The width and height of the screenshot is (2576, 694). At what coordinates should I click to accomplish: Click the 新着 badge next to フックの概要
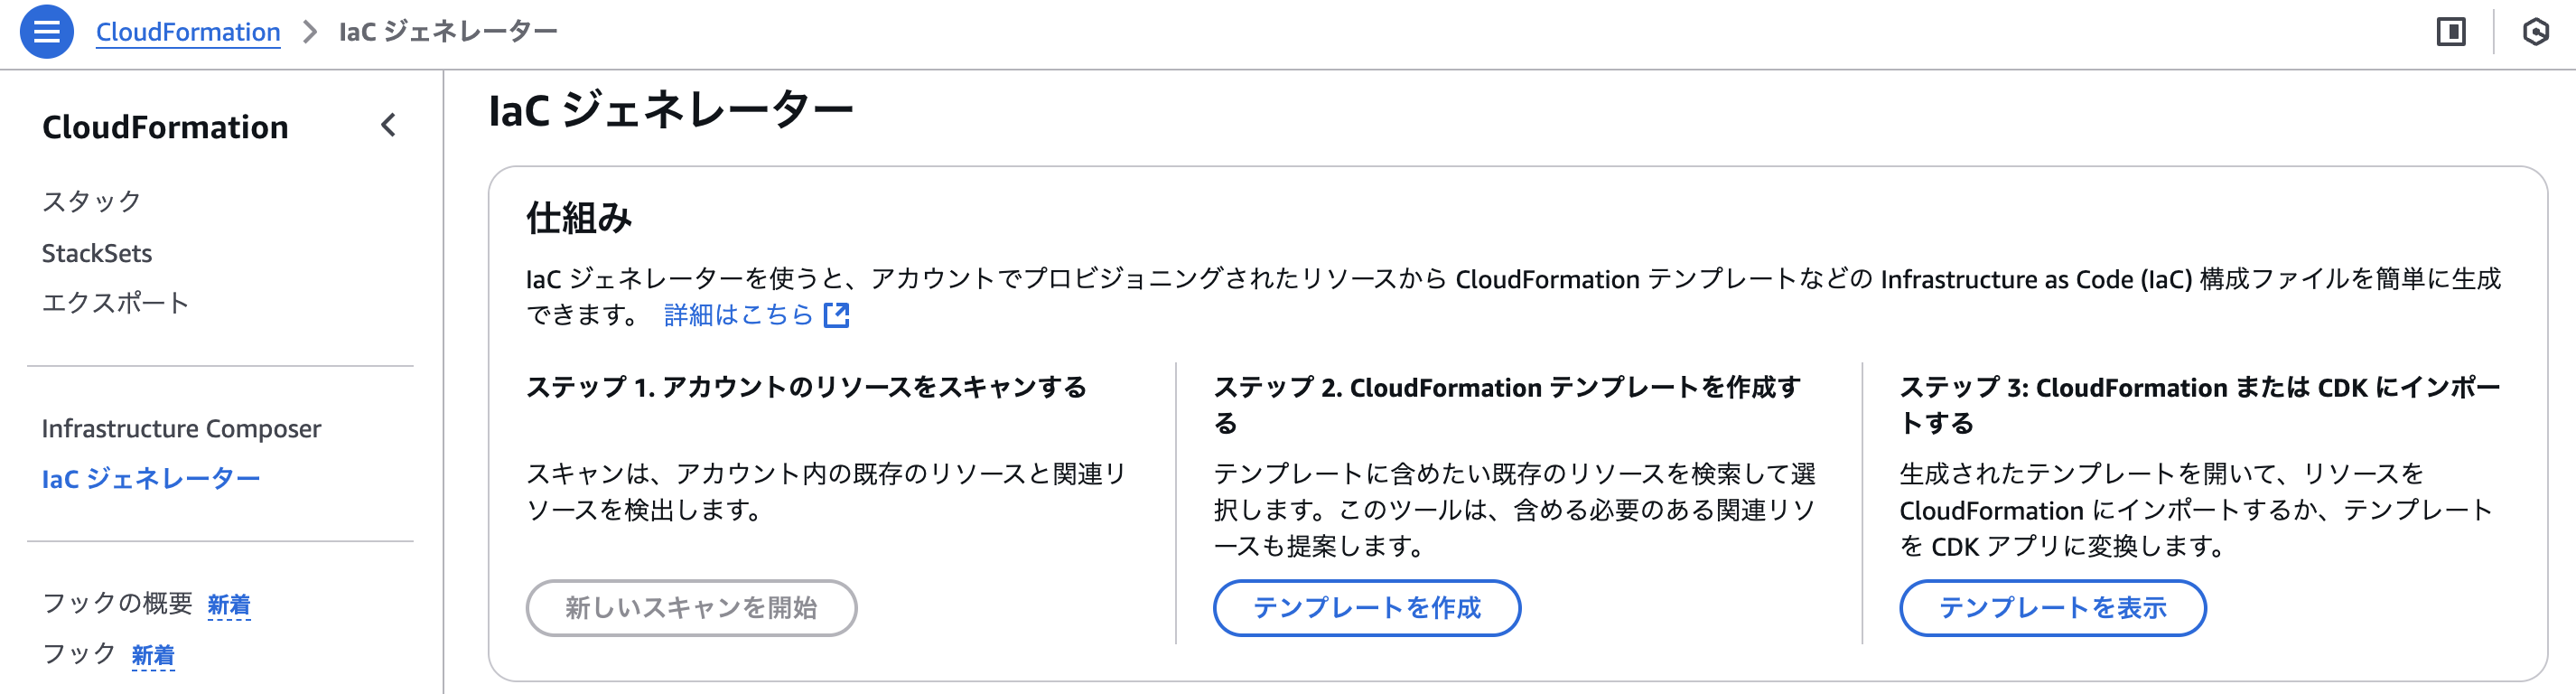pyautogui.click(x=229, y=604)
